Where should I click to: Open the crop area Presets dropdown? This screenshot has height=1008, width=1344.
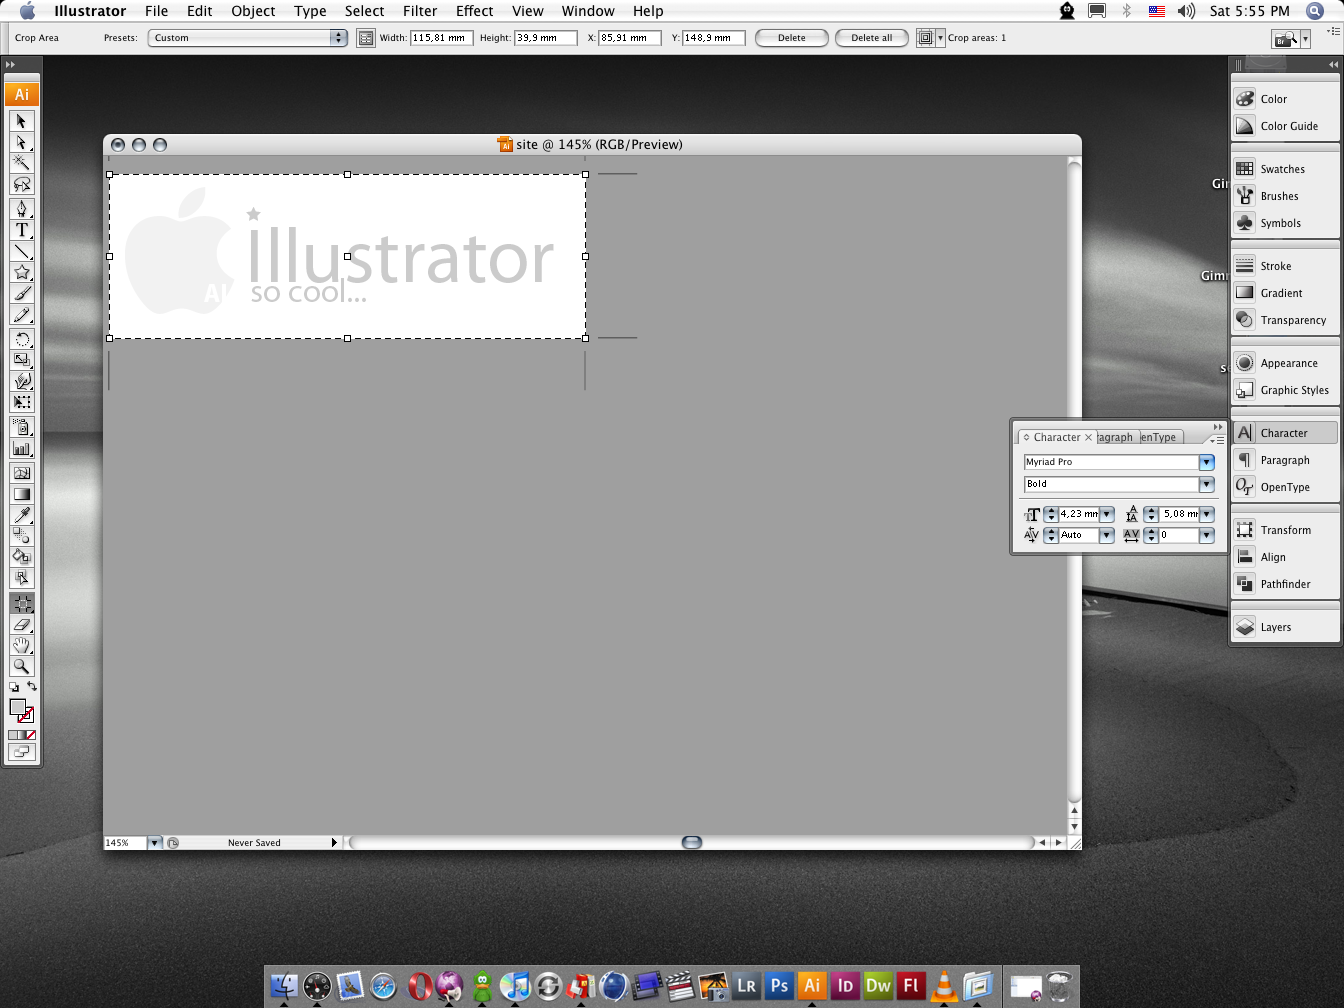(338, 38)
